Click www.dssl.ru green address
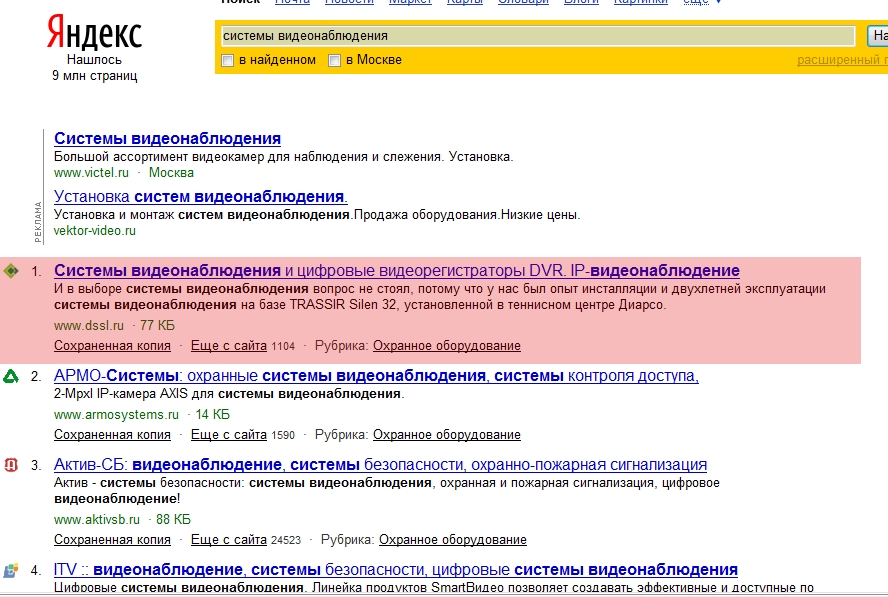Viewport: 888px width, 597px height. [89, 326]
